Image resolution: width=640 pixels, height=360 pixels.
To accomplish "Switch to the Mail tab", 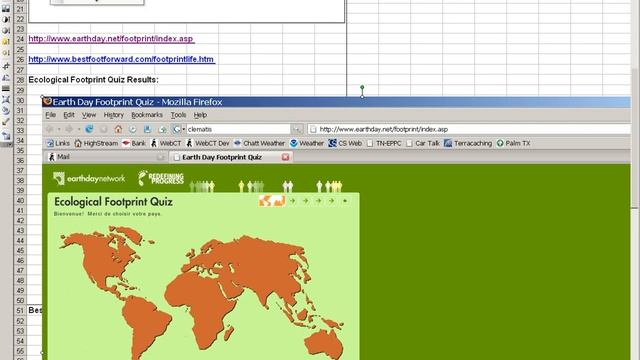I will click(106, 157).
